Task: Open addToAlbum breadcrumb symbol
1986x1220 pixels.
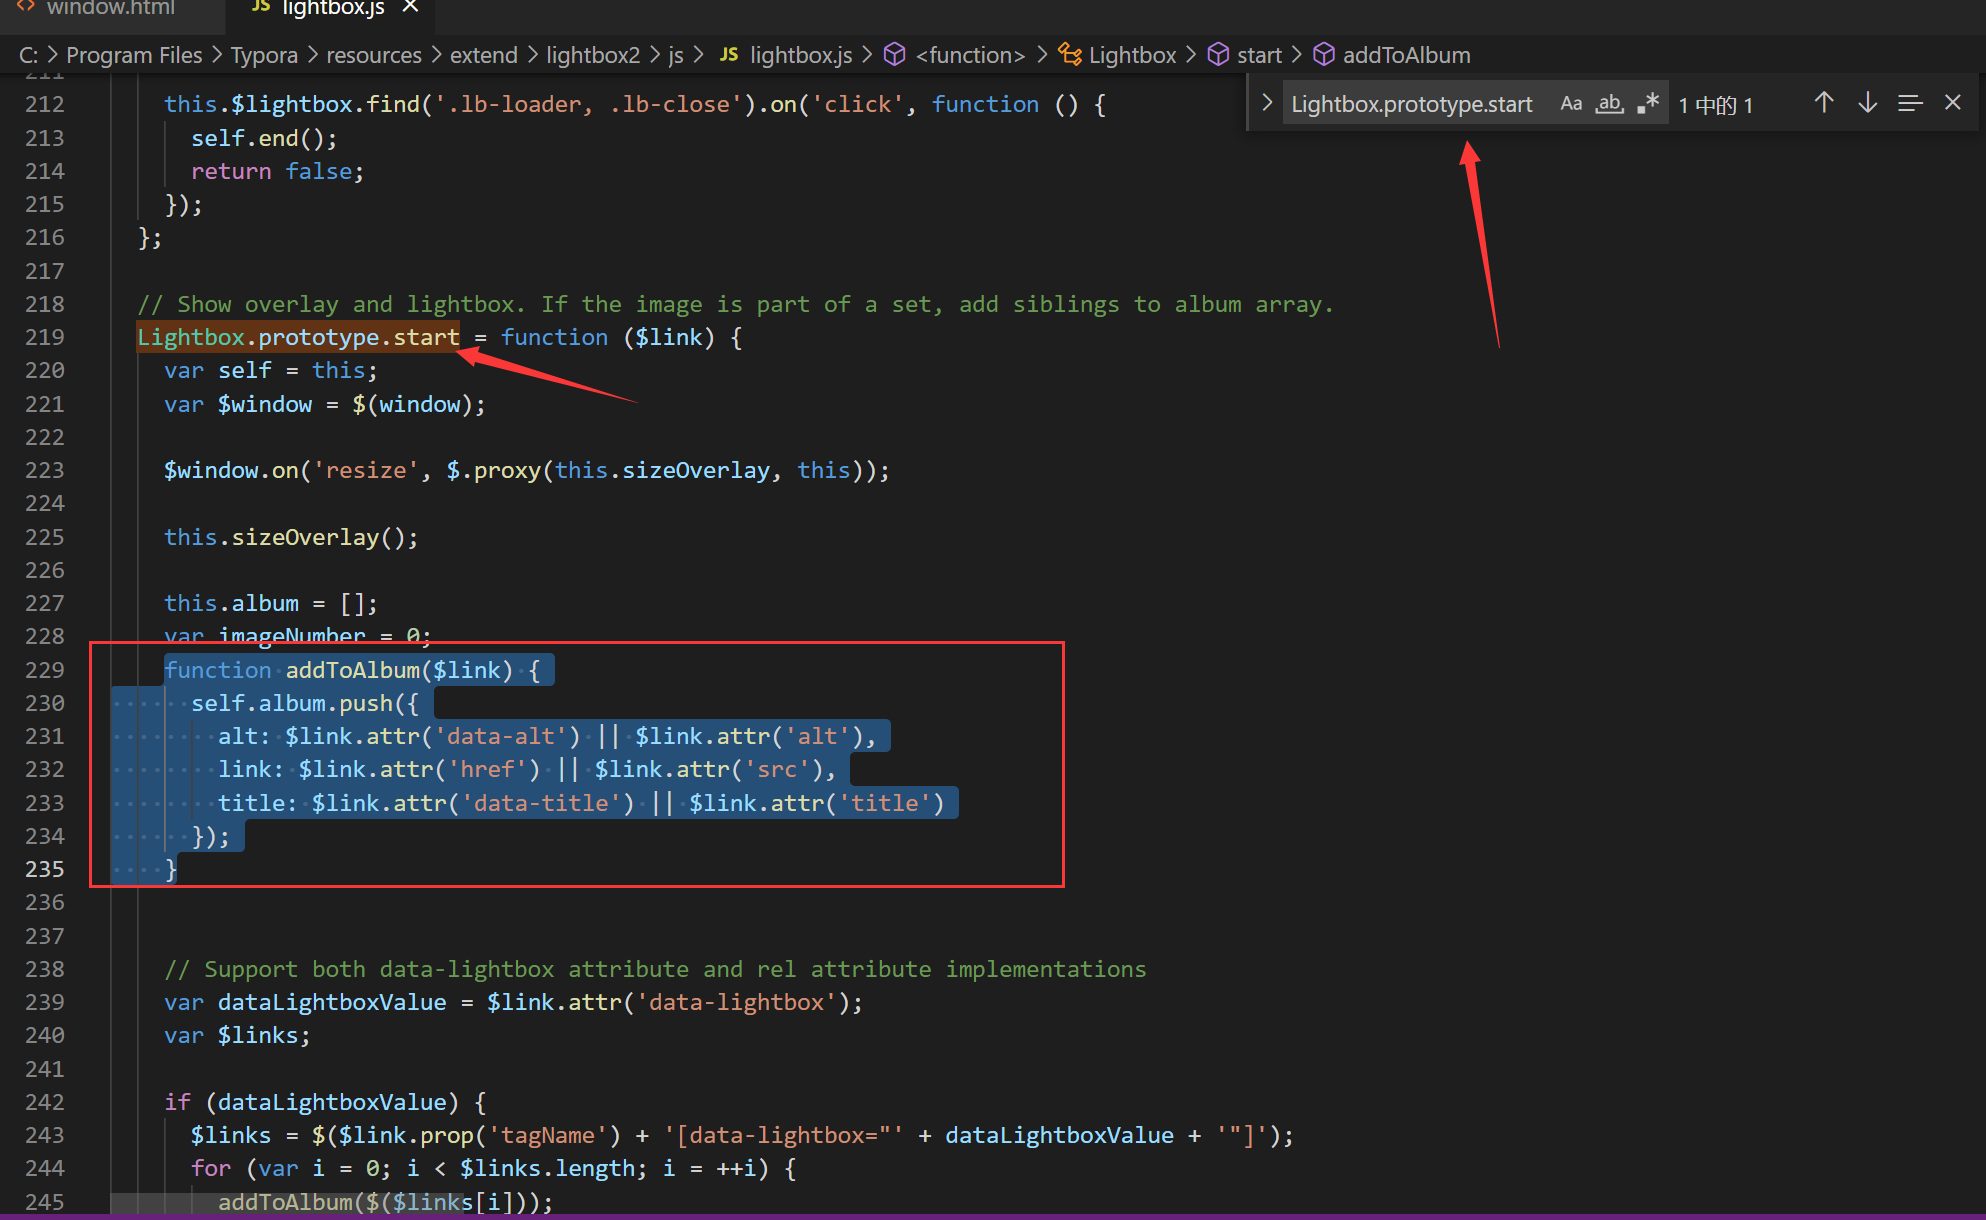Action: pyautogui.click(x=1405, y=55)
